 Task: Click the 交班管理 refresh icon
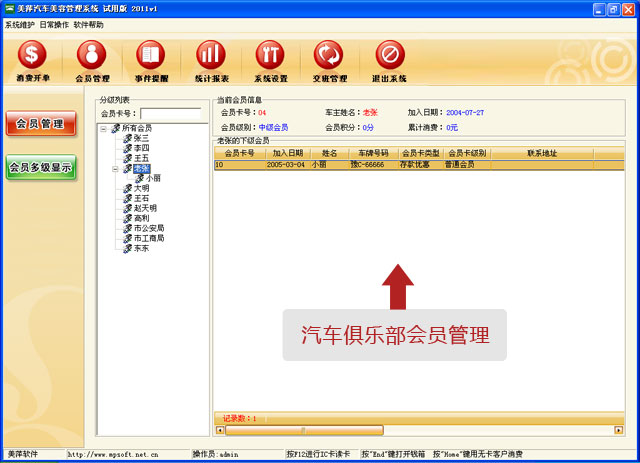[x=329, y=54]
